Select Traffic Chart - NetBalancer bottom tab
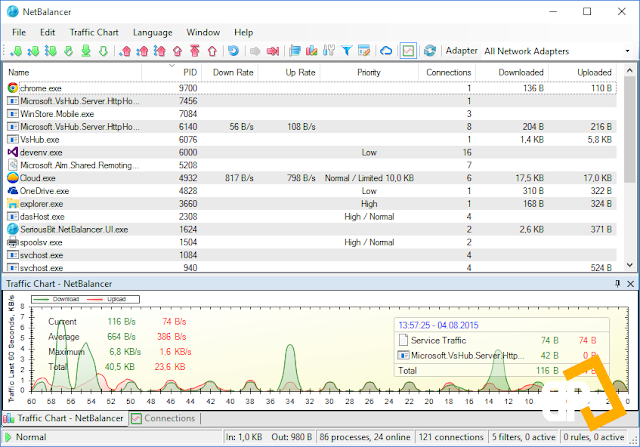 coord(64,418)
